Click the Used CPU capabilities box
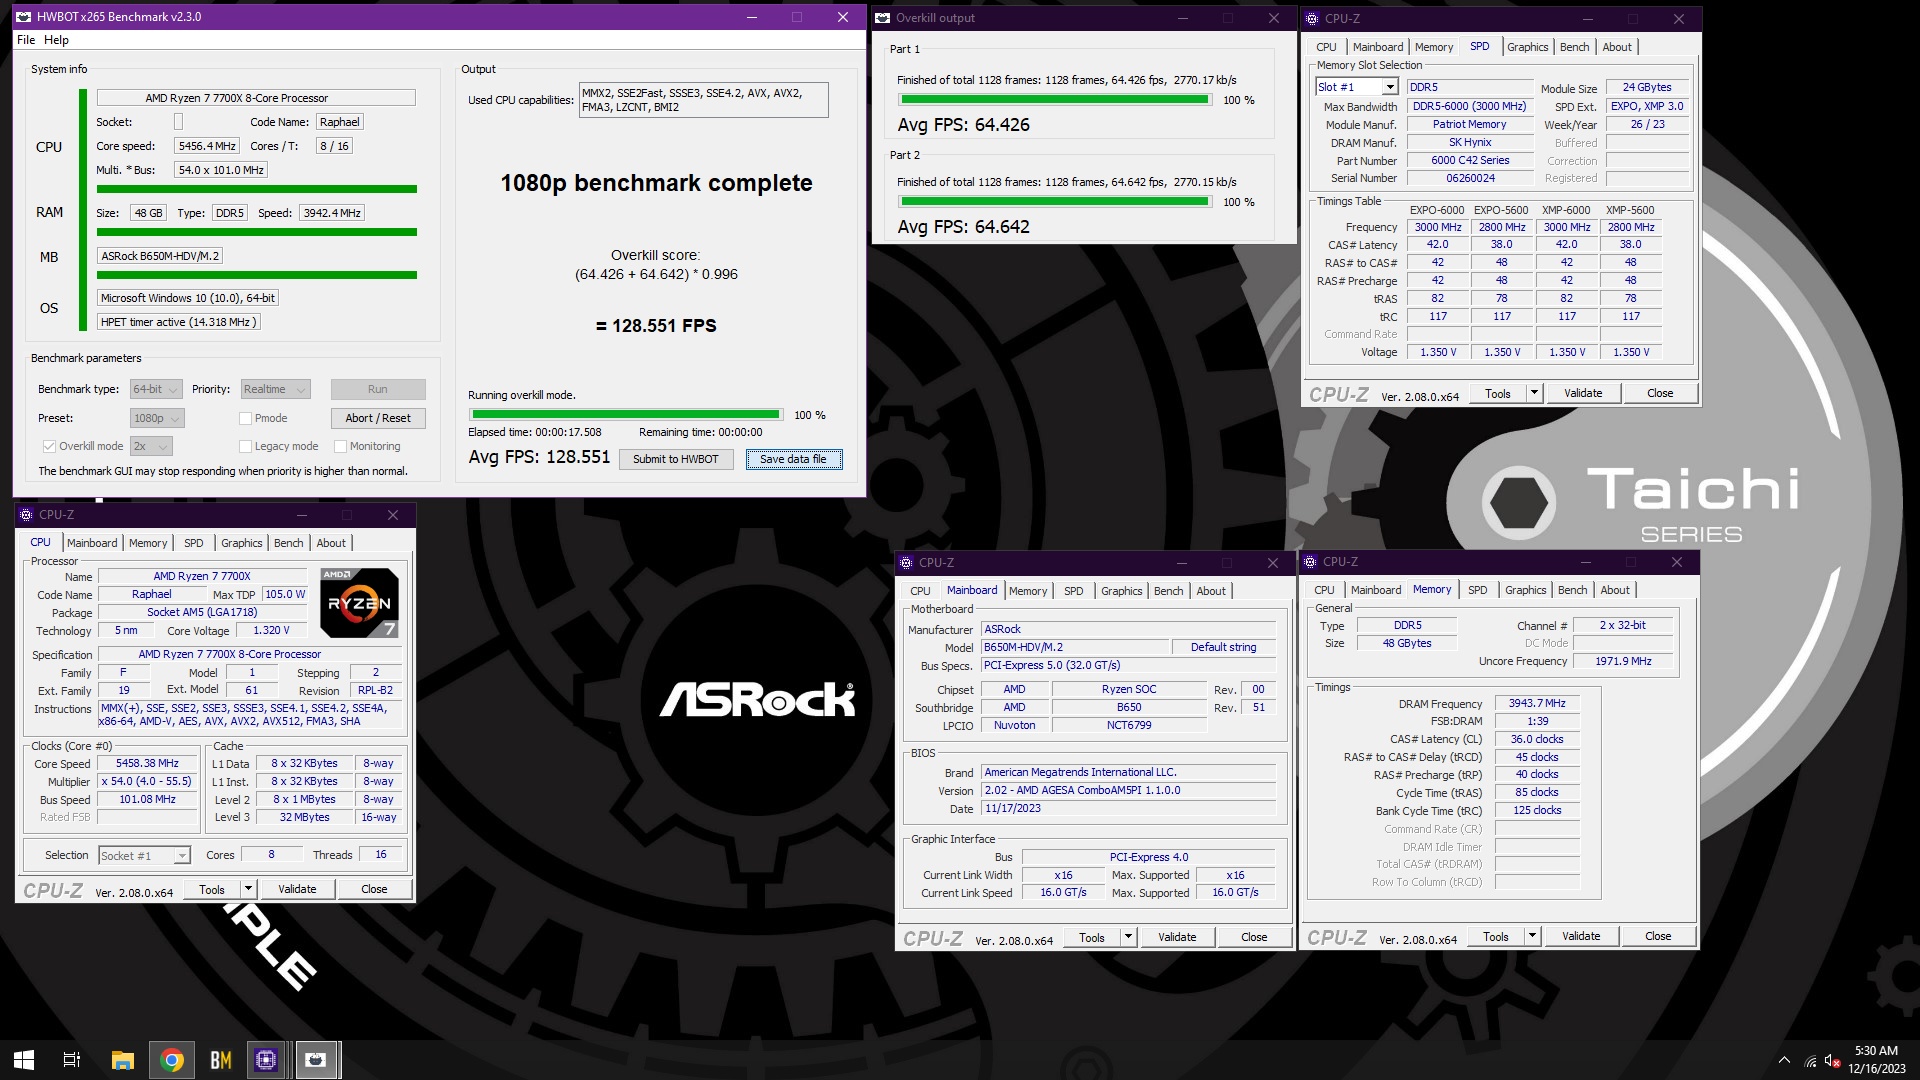The width and height of the screenshot is (1920, 1080). click(703, 100)
